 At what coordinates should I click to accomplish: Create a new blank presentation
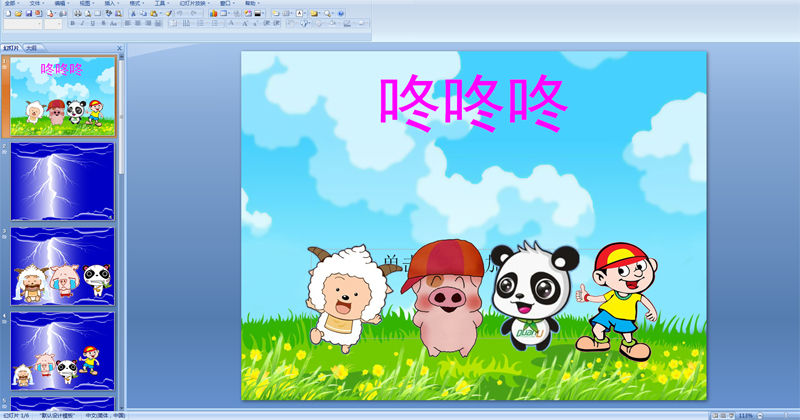click(x=8, y=14)
